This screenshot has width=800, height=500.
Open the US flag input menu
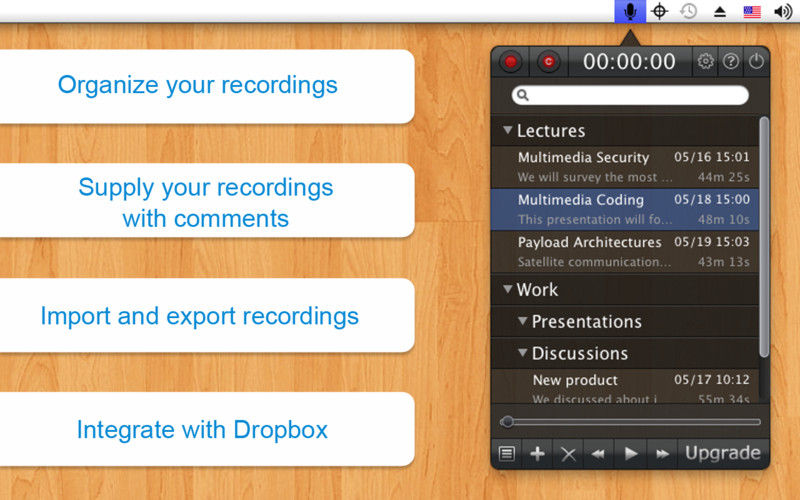(x=752, y=12)
